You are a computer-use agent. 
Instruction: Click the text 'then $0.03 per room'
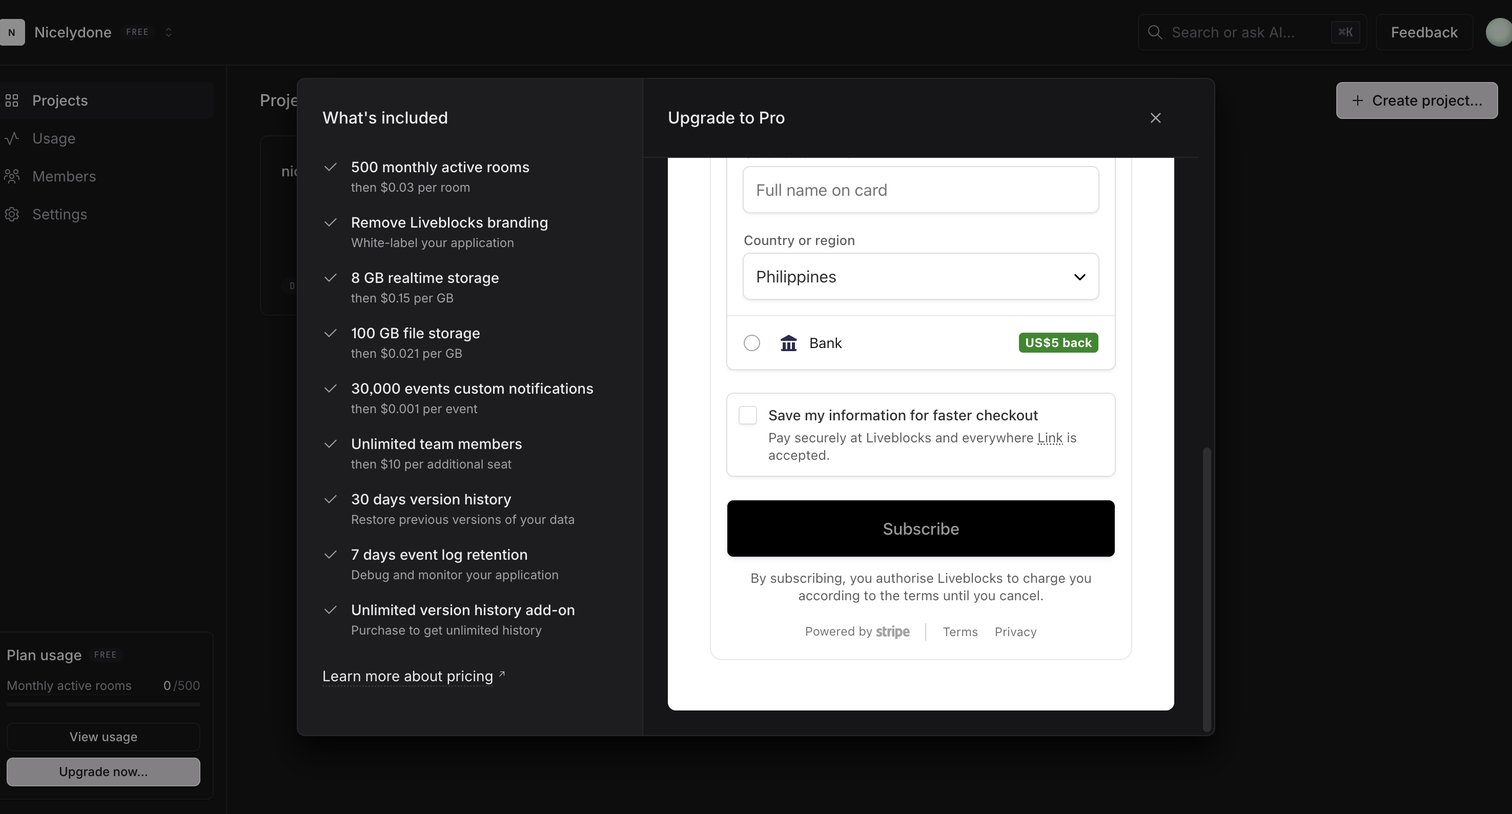[410, 187]
